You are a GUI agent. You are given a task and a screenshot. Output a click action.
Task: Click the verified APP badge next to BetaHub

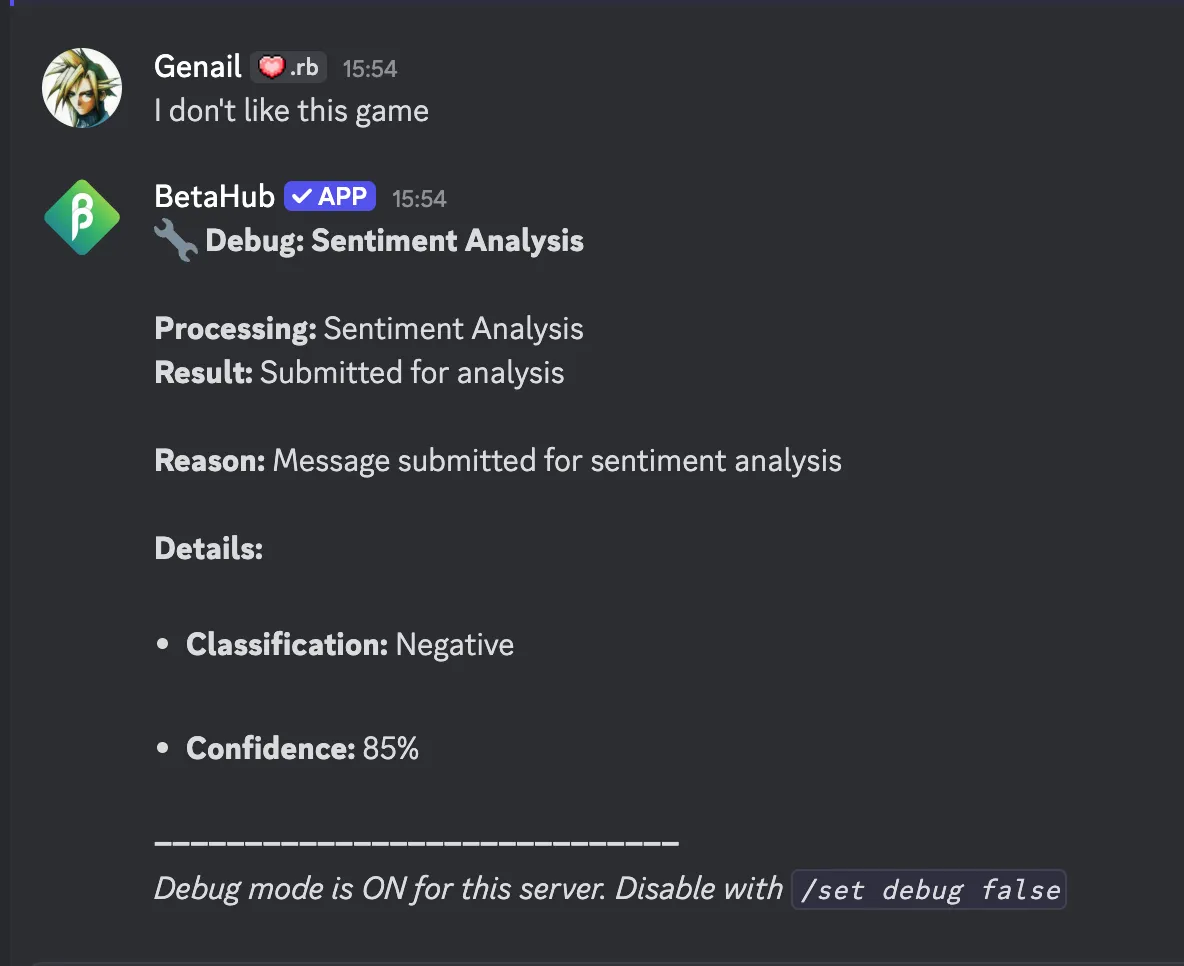click(x=330, y=197)
